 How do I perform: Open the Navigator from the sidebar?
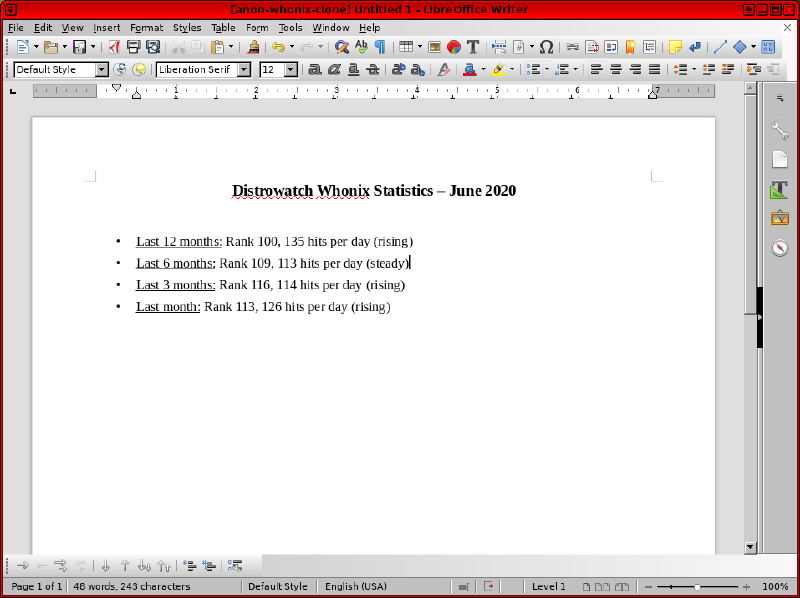coord(779,248)
